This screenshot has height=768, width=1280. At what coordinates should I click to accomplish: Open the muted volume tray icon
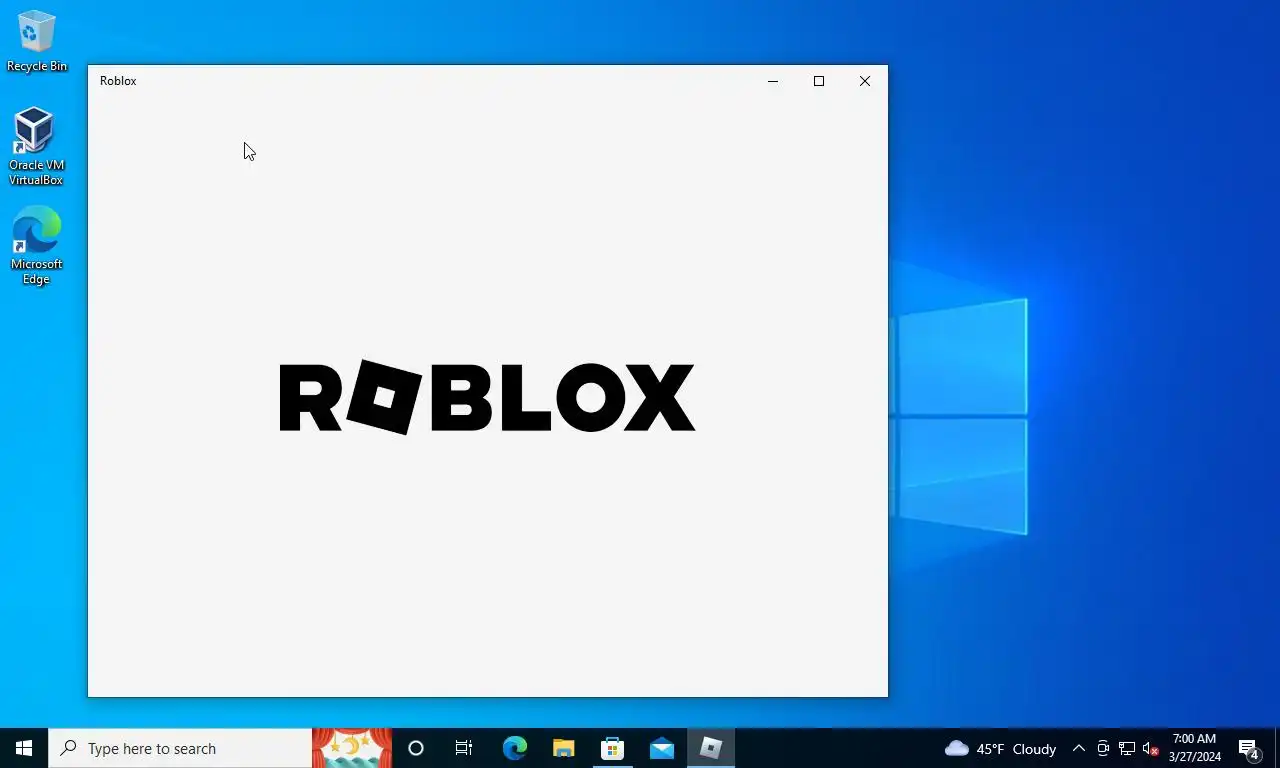1151,748
